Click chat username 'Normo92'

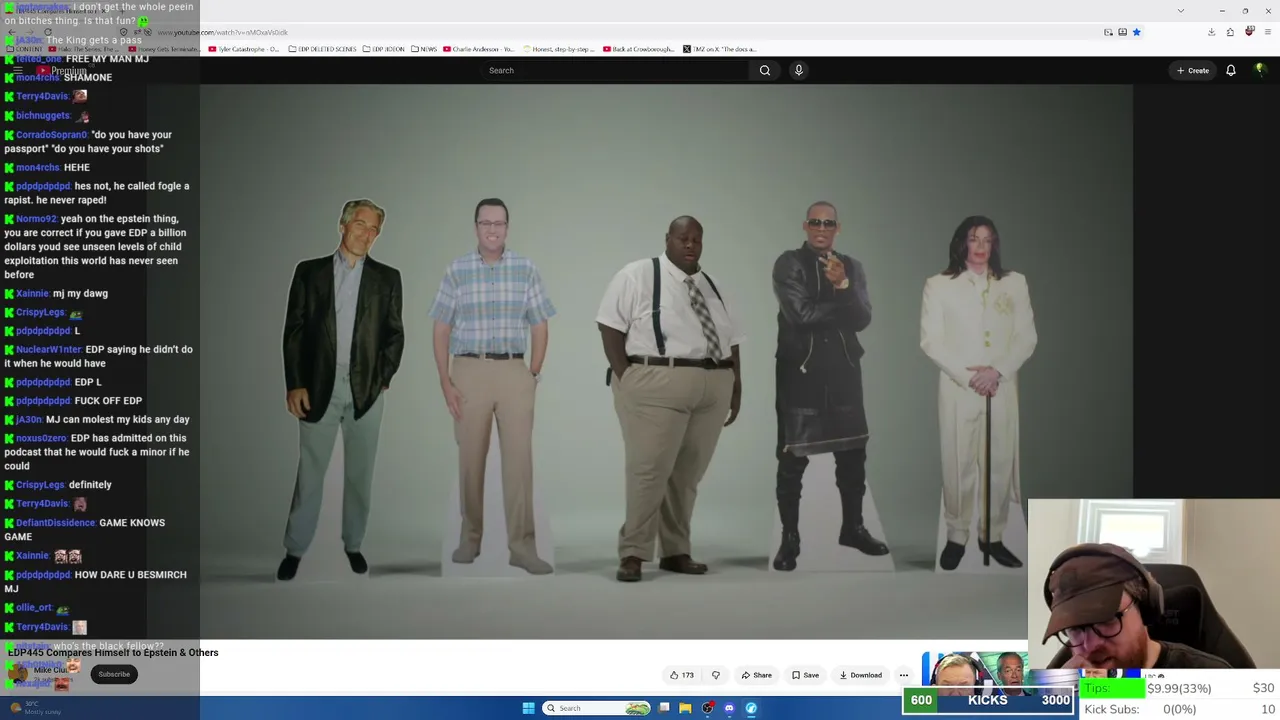point(36,219)
